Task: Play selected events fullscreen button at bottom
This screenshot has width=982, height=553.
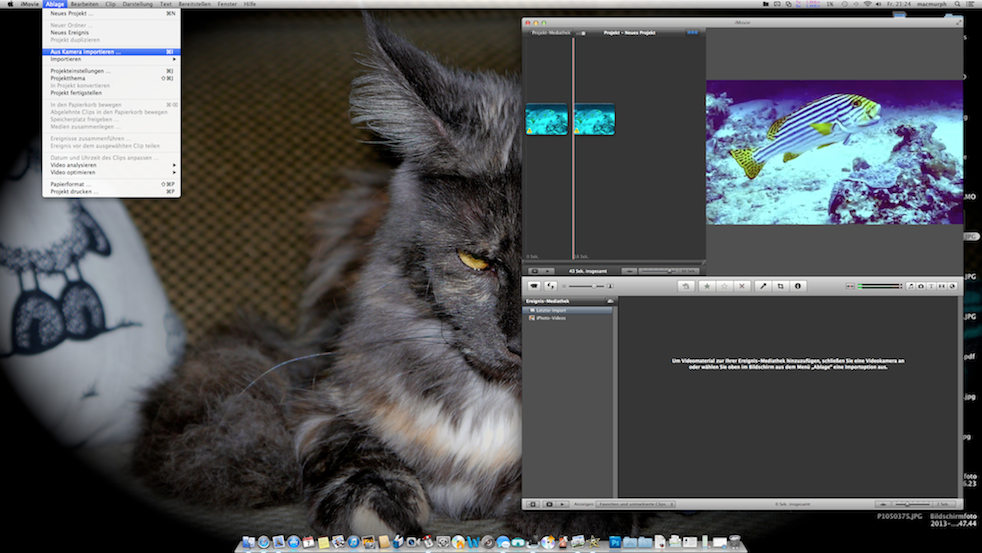Action: click(x=549, y=504)
